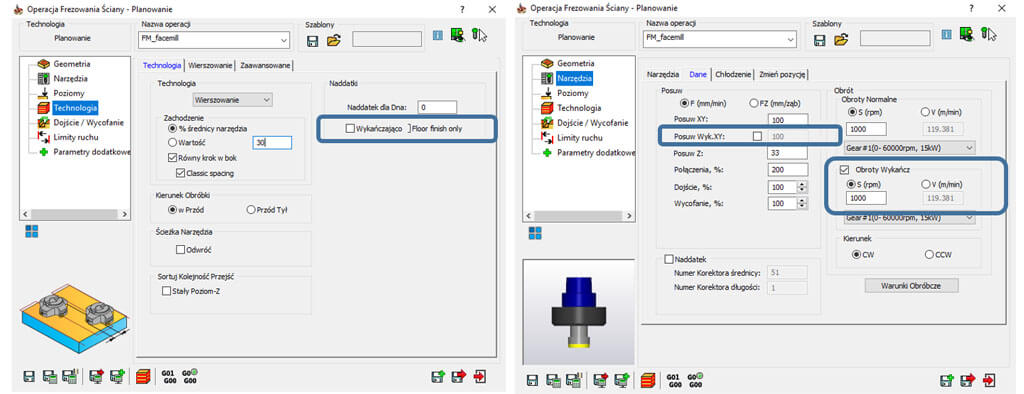Click save with green plus icon, left dialog bottom right

(x=438, y=377)
